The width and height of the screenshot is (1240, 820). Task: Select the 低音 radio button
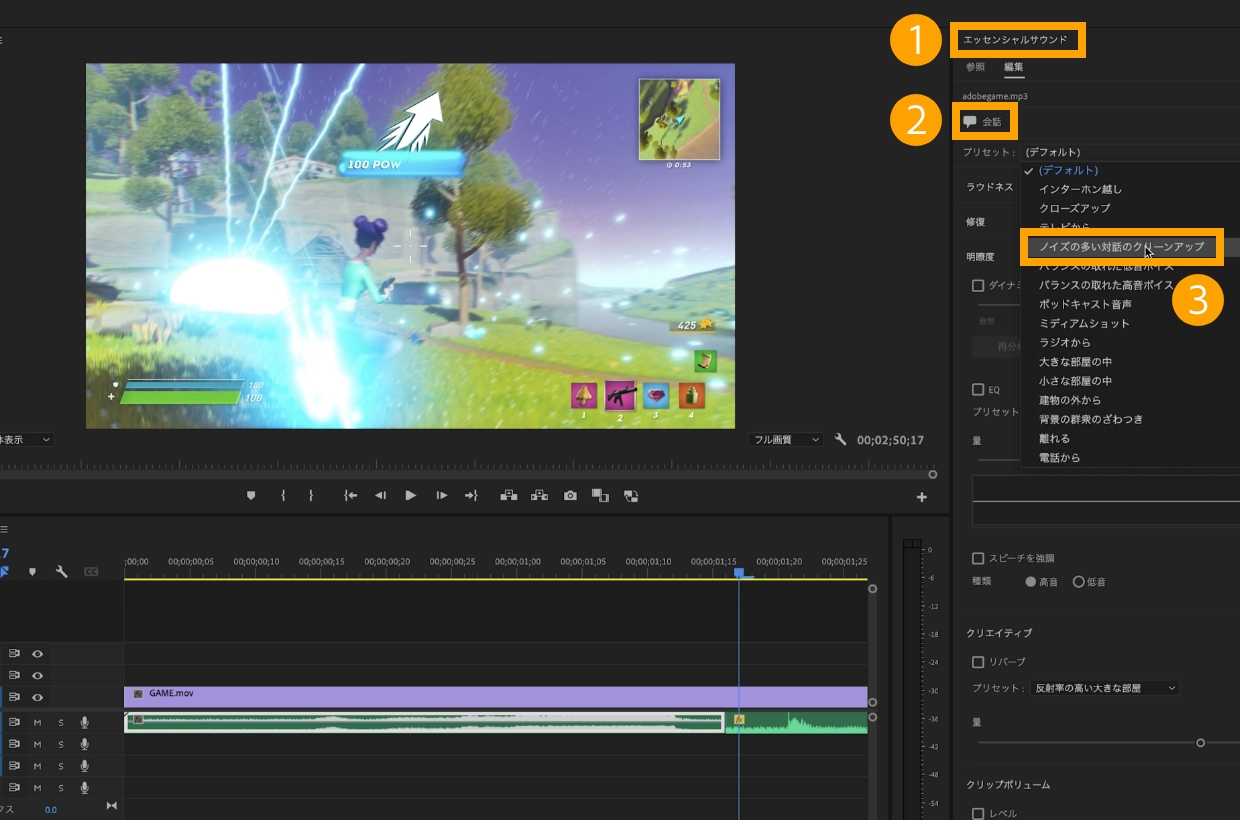click(1079, 581)
